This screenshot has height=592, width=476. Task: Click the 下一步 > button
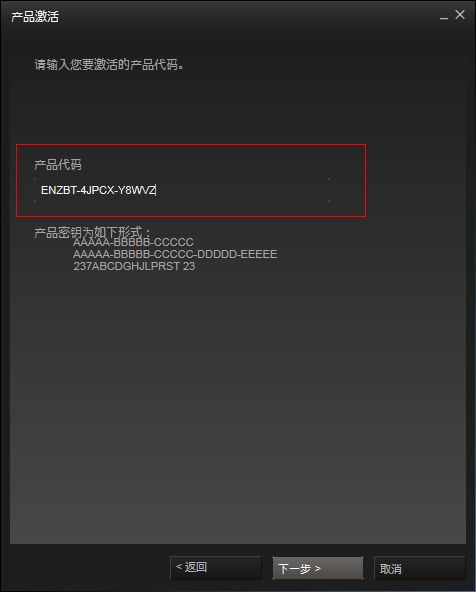click(x=318, y=568)
